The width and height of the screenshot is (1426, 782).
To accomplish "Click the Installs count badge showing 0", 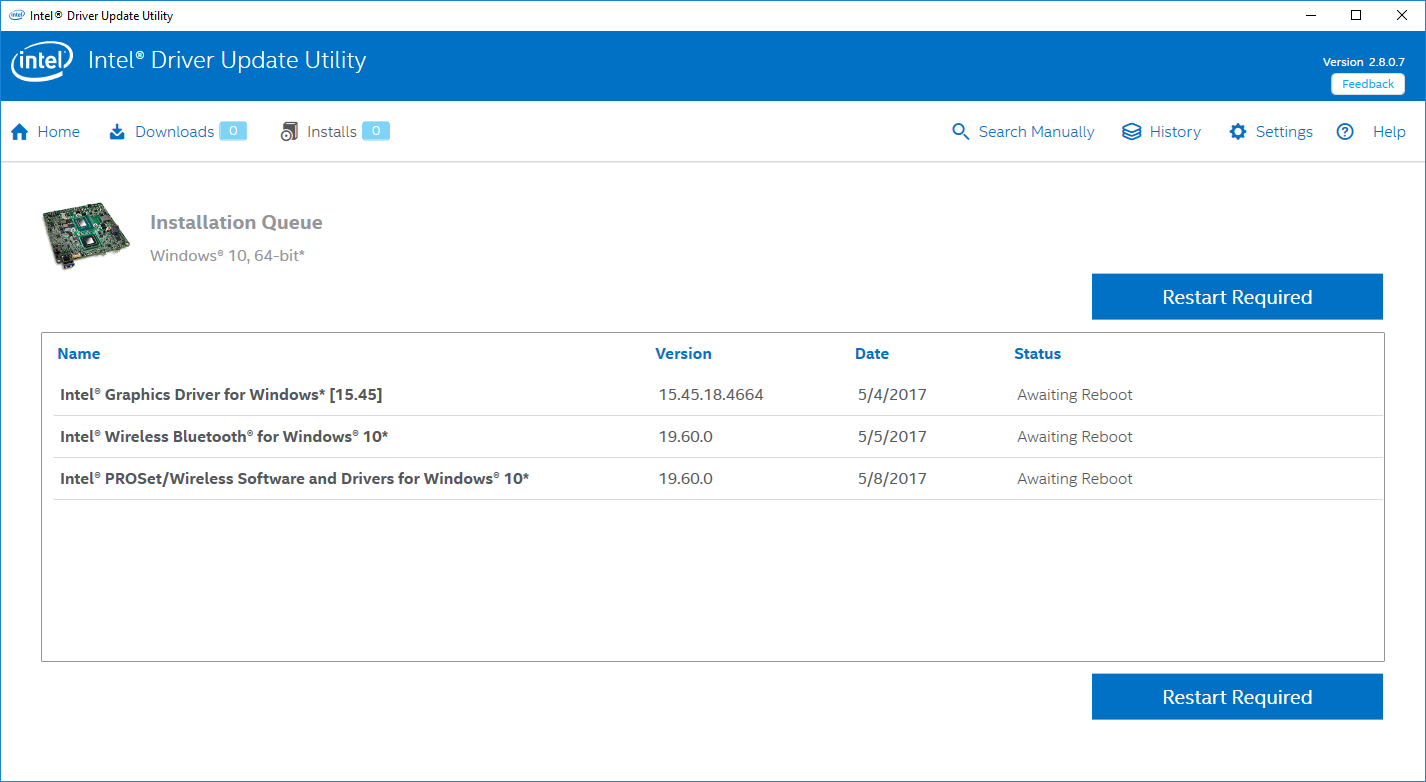I will (376, 131).
